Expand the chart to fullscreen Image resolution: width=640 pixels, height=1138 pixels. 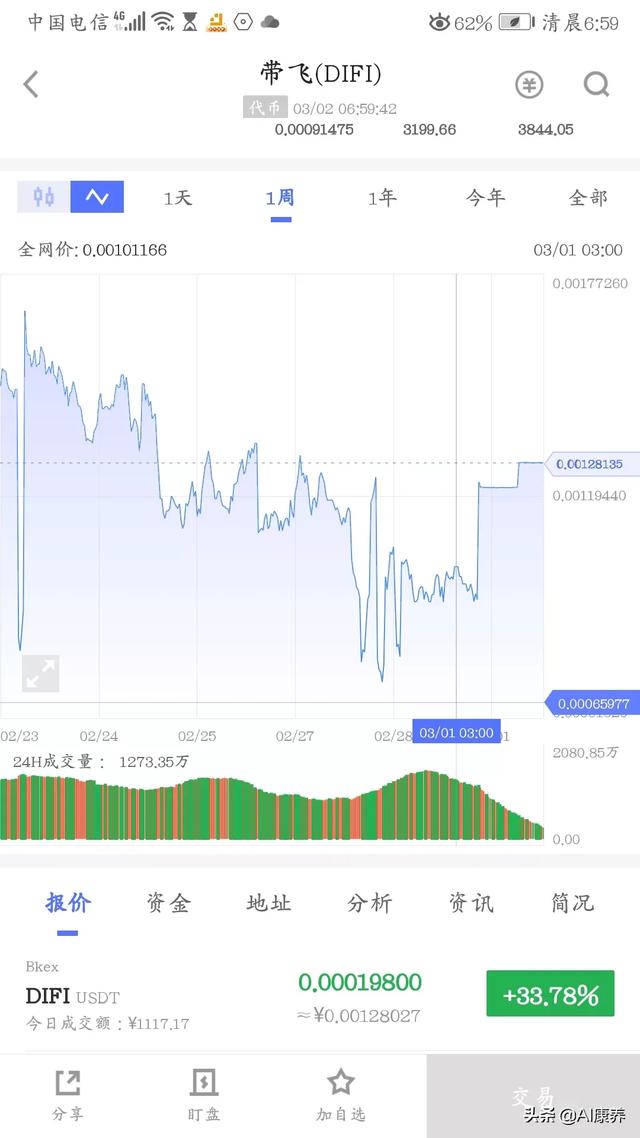pyautogui.click(x=39, y=674)
